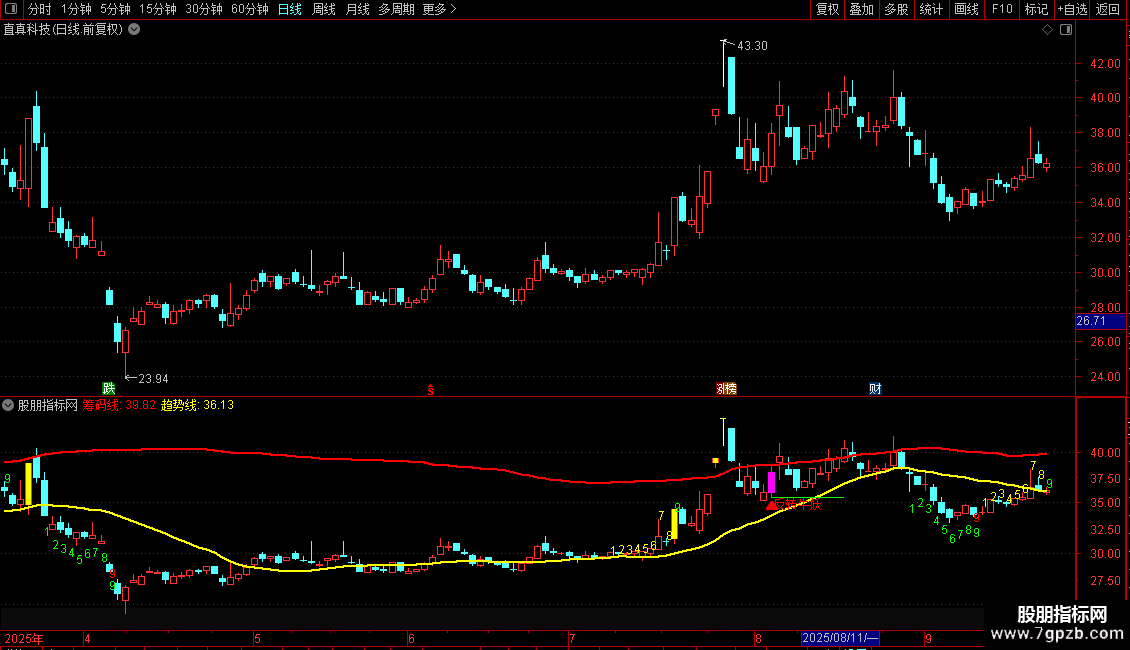
Task: Click the 复权 button
Action: pyautogui.click(x=827, y=9)
